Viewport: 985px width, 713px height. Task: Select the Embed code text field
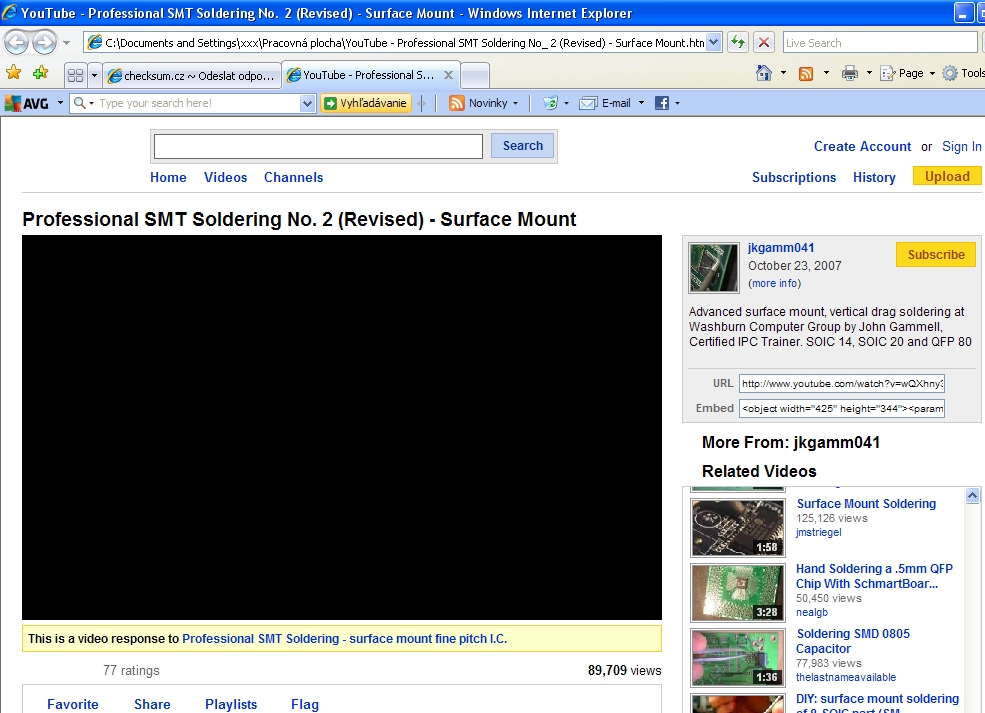coord(842,408)
